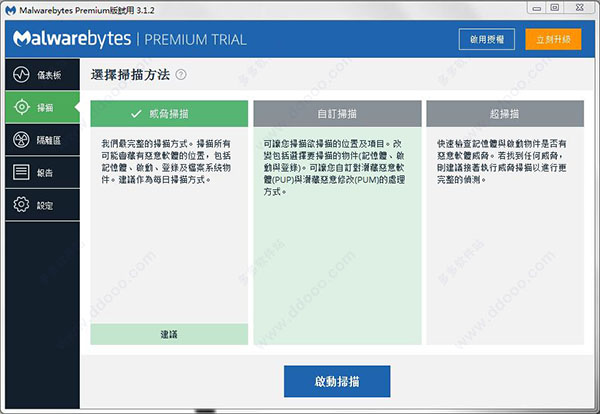Choose the 威脅掃描 scan method header
The height and width of the screenshot is (414, 600).
click(x=169, y=114)
